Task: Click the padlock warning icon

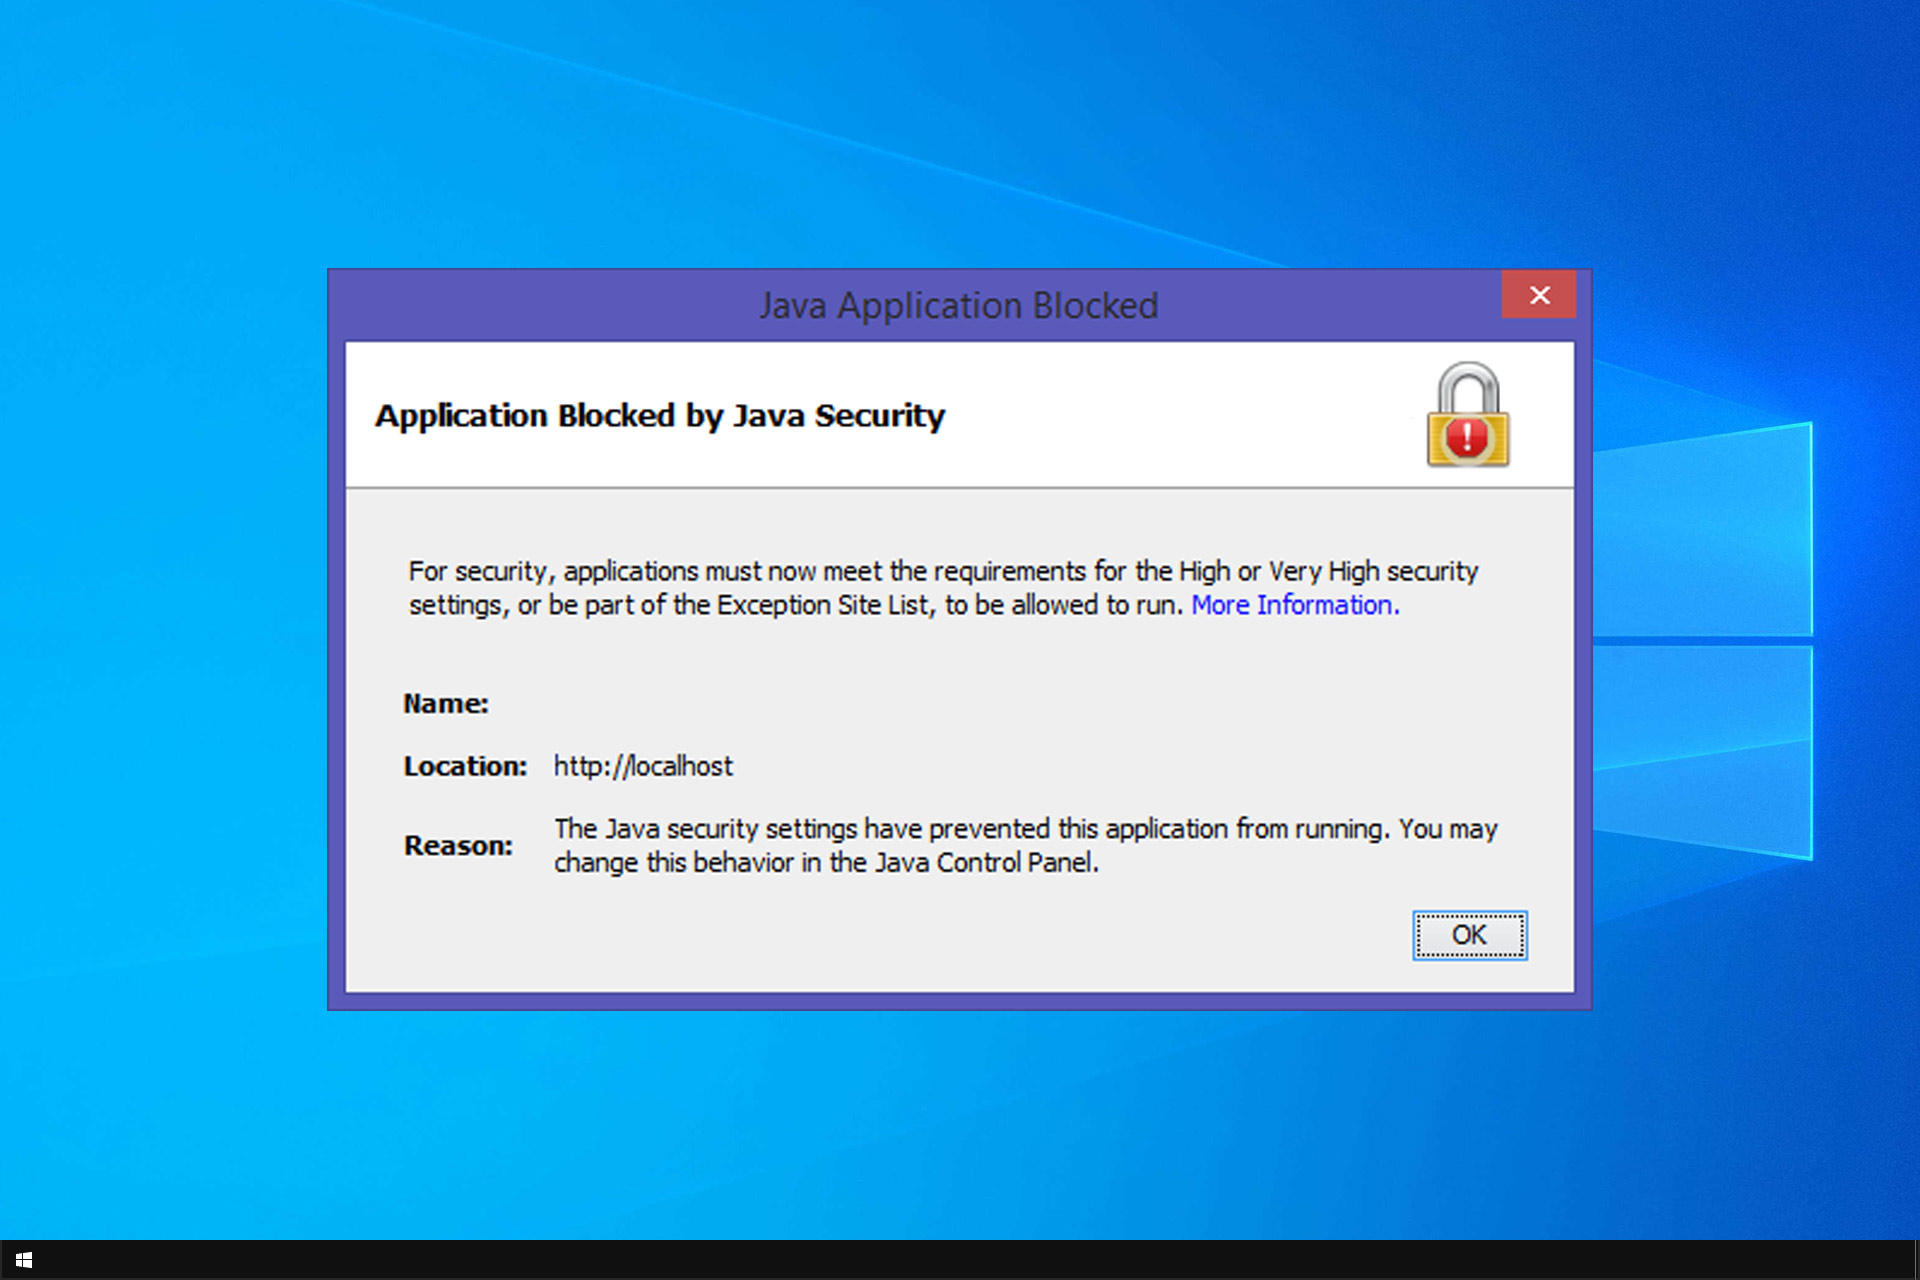Action: [1467, 415]
